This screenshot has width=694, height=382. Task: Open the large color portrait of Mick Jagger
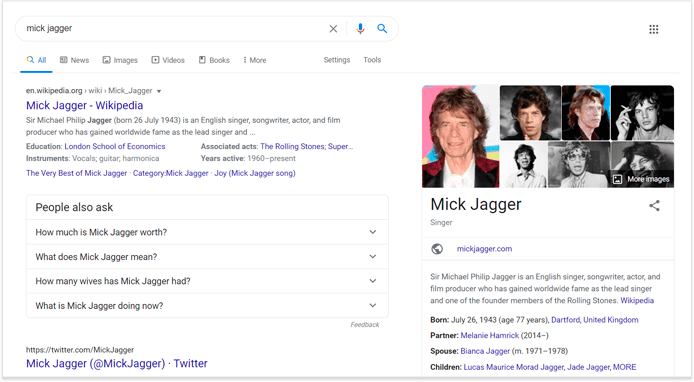460,136
